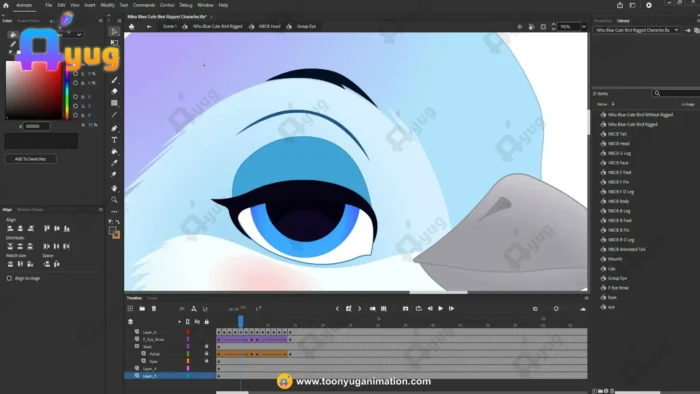
Task: Select the Pen tool
Action: pos(114,128)
